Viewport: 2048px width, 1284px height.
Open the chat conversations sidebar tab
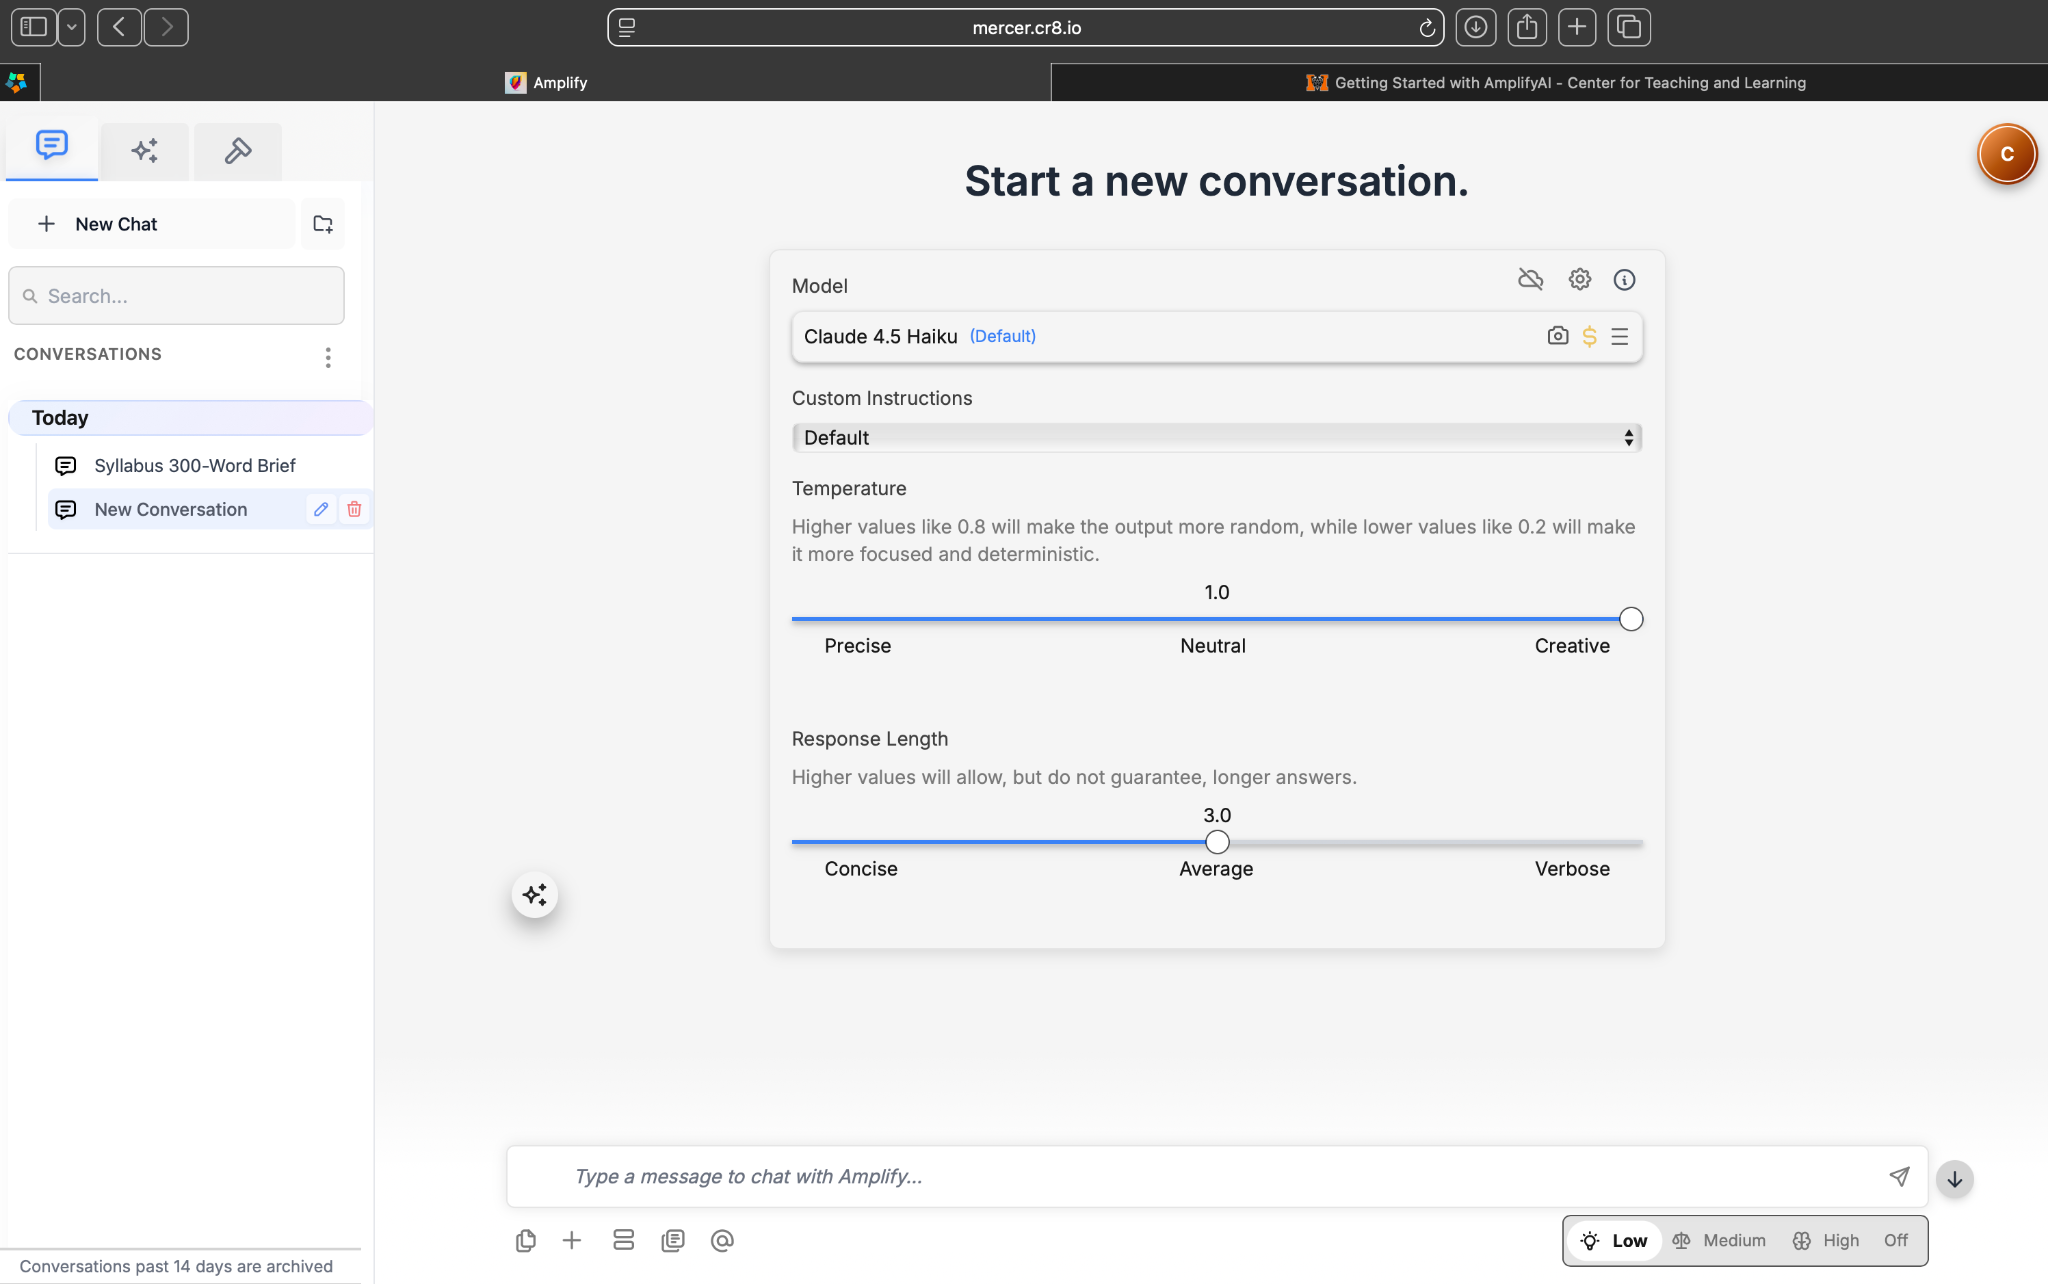click(x=52, y=149)
